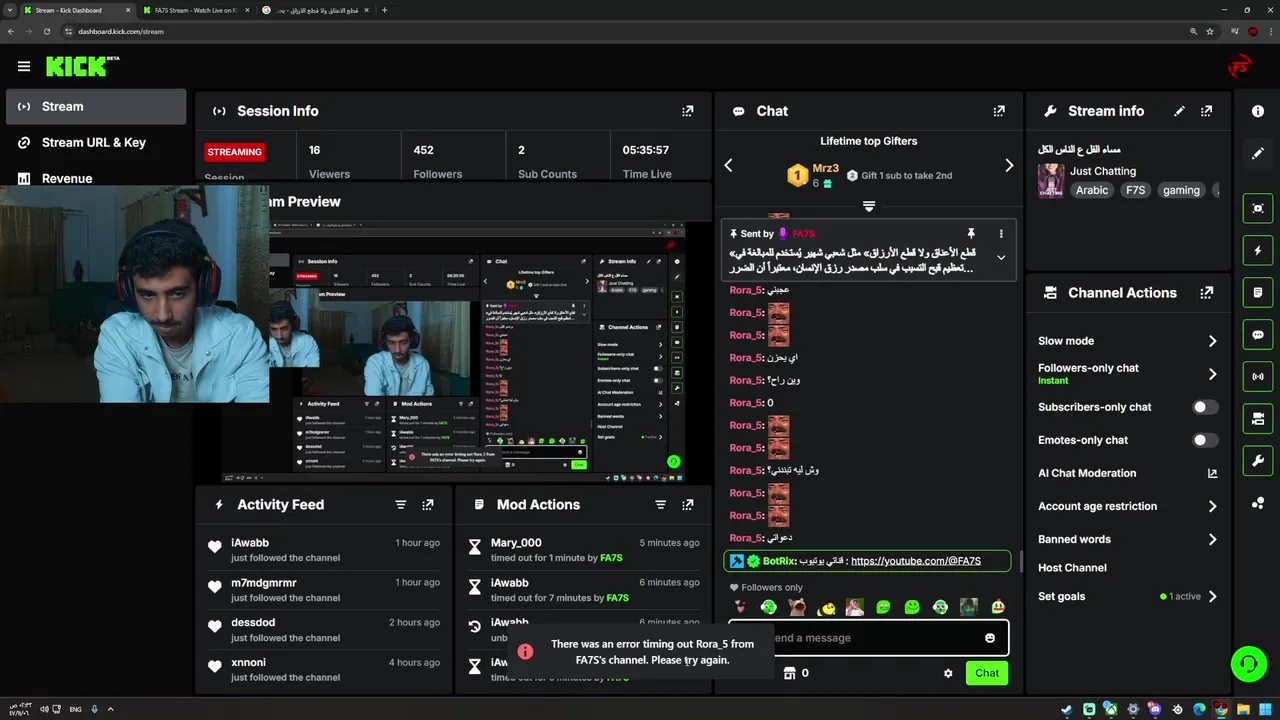Screen dimensions: 1280x720
Task: Open chat settings gear icon
Action: click(x=948, y=673)
